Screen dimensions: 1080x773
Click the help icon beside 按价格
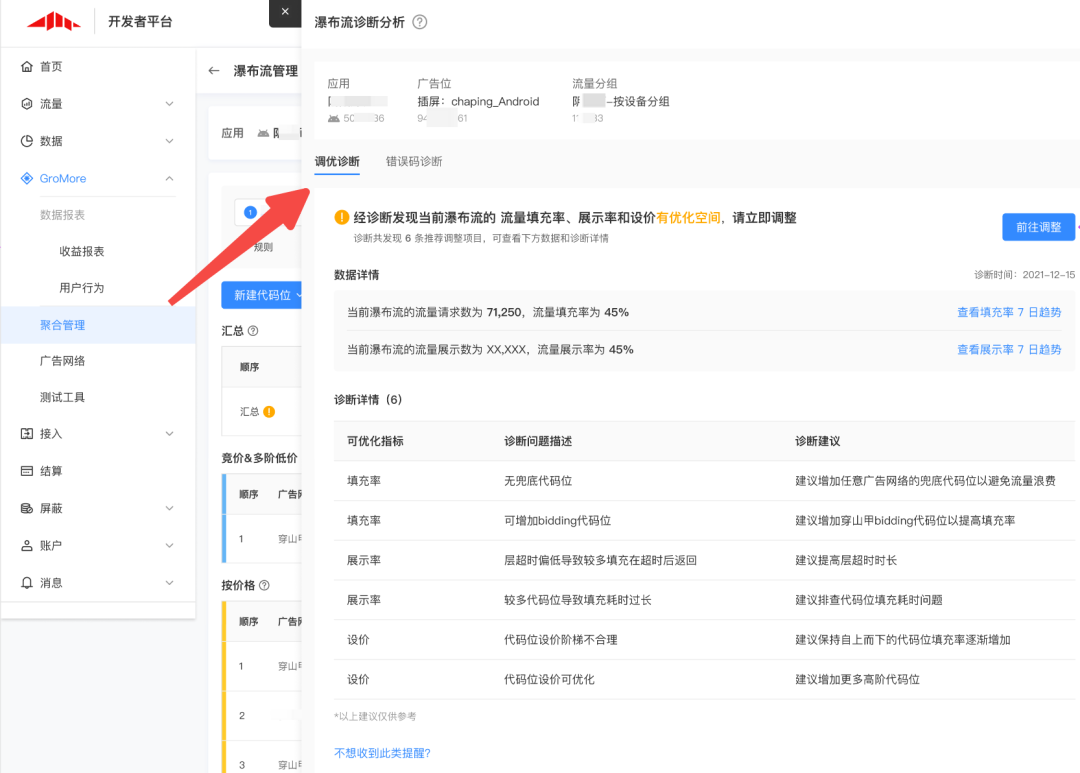point(264,586)
